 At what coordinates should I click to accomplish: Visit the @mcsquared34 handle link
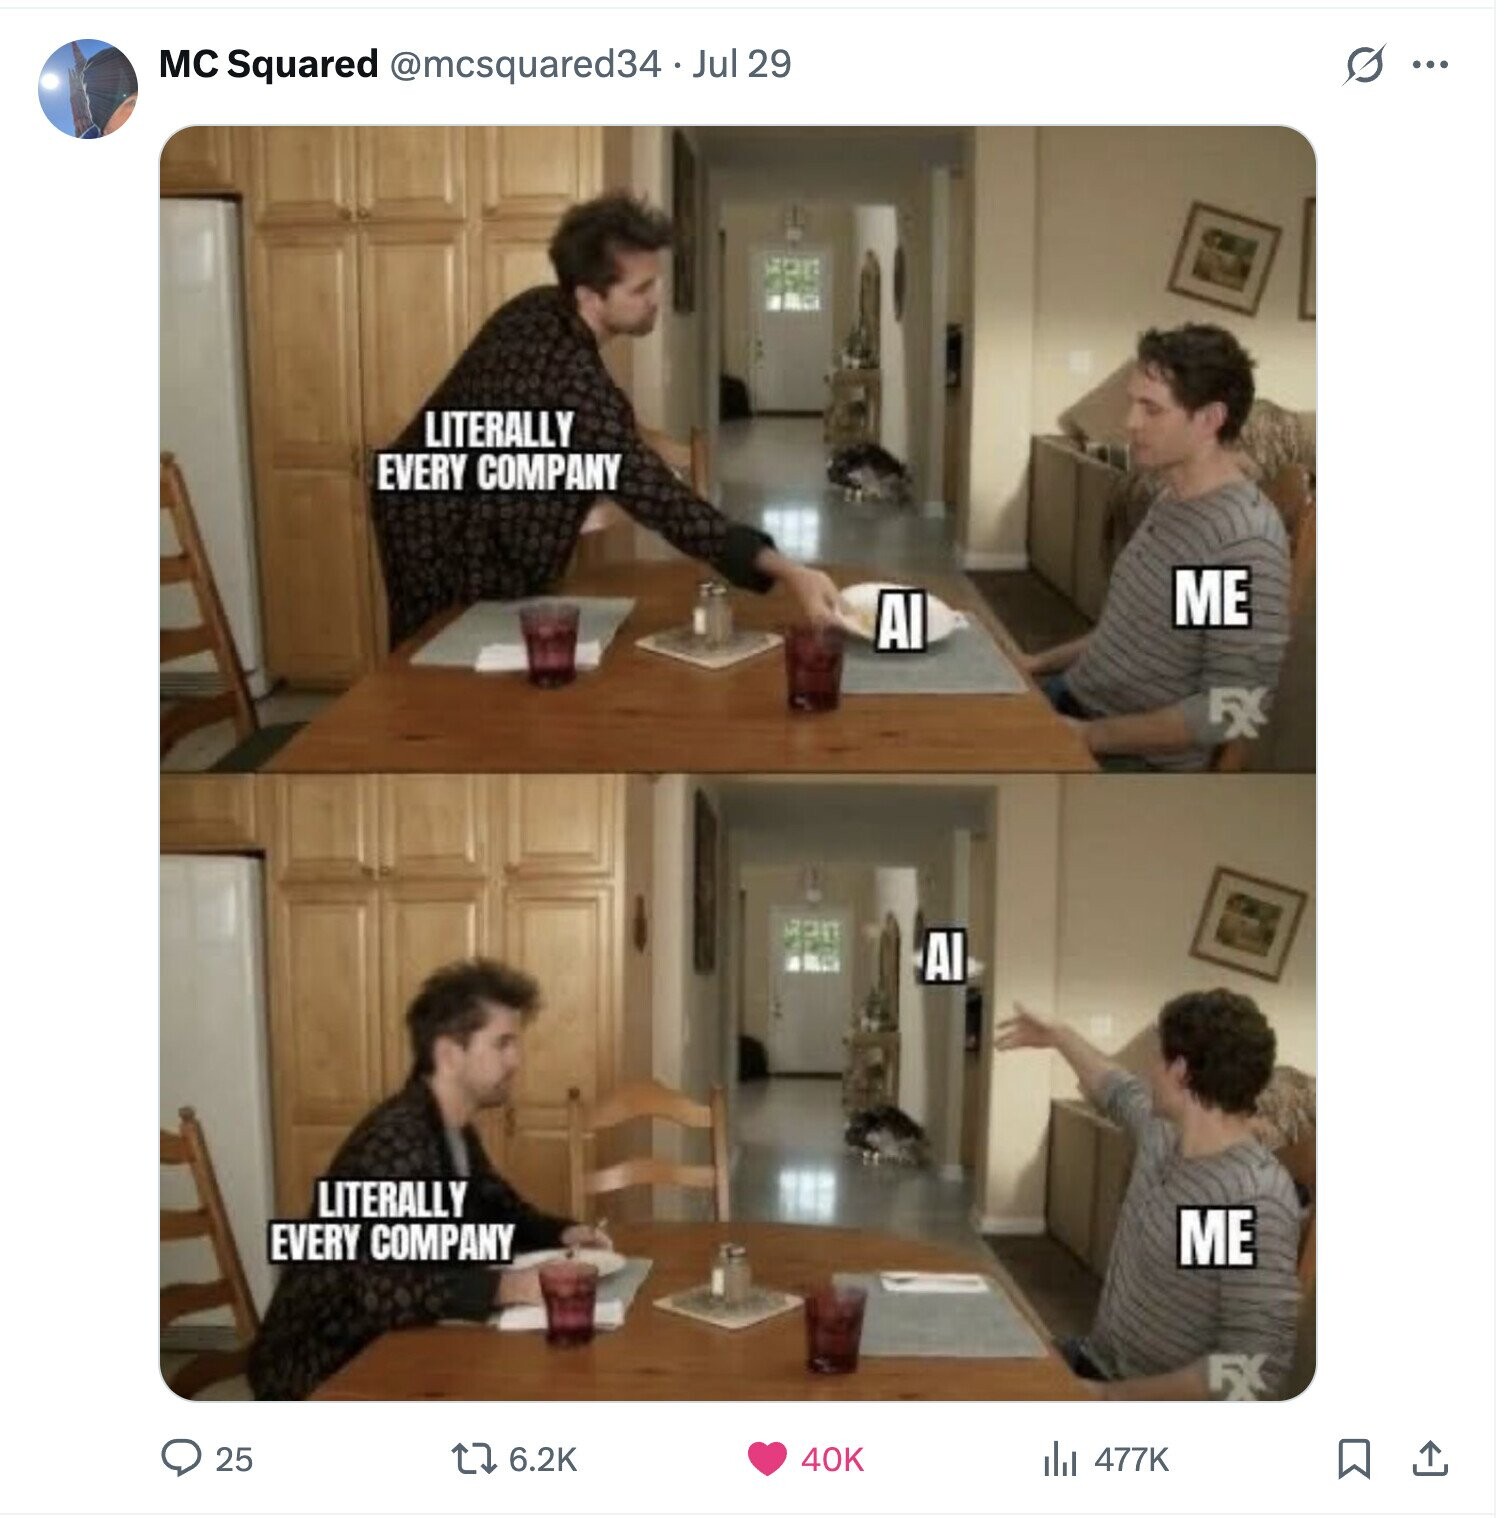(524, 64)
